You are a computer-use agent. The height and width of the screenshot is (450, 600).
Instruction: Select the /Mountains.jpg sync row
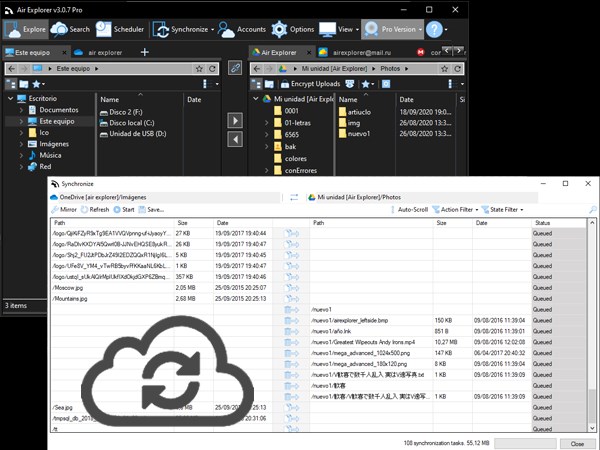[x=318, y=298]
